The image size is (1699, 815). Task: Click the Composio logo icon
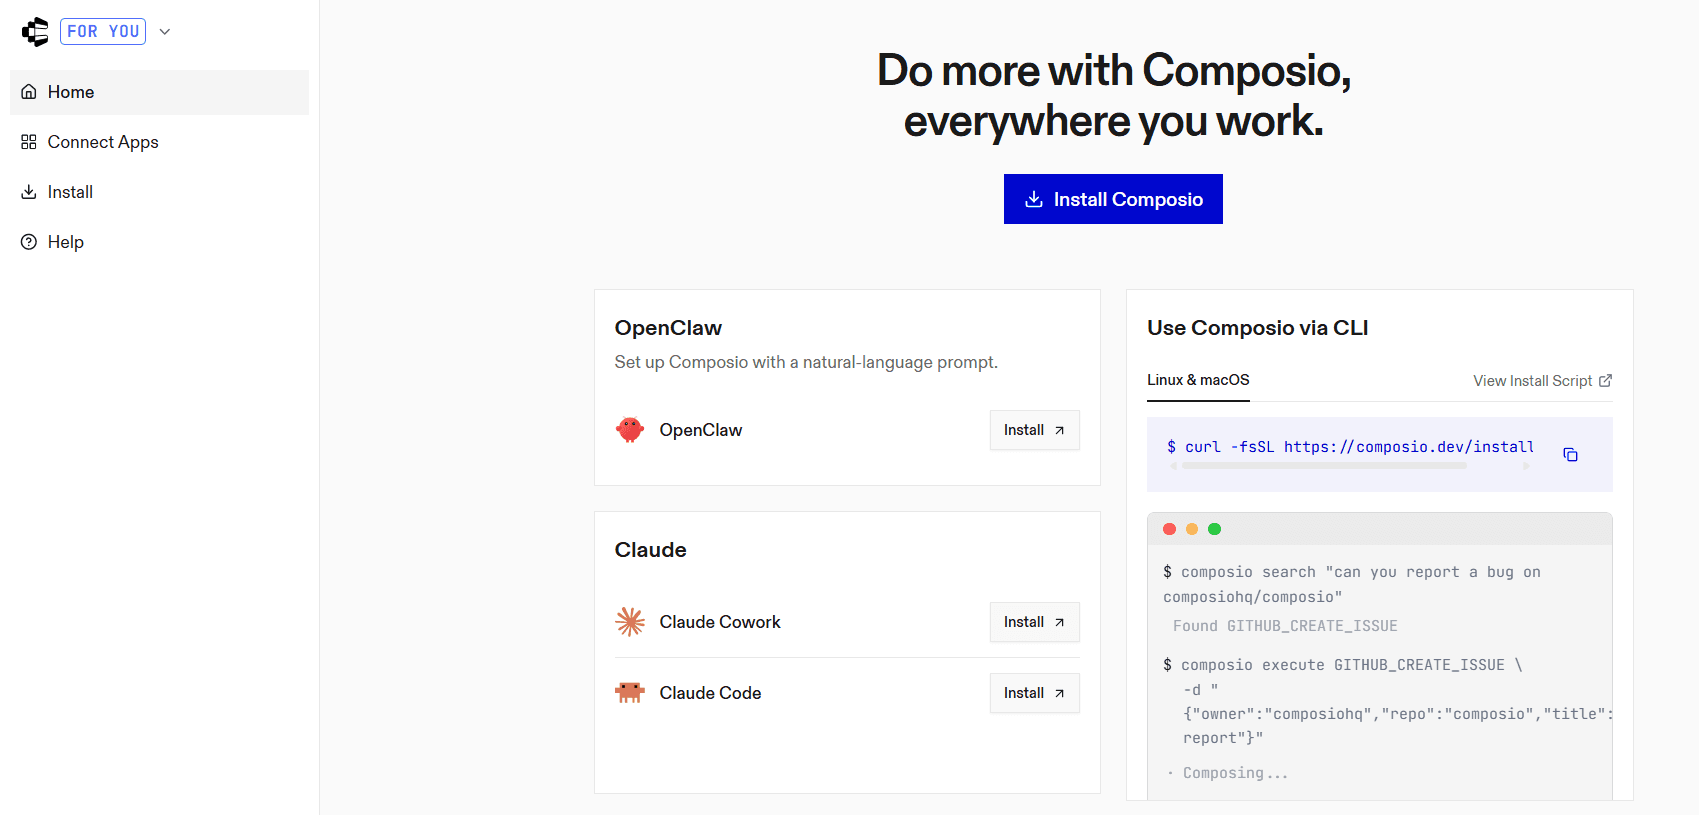35,32
